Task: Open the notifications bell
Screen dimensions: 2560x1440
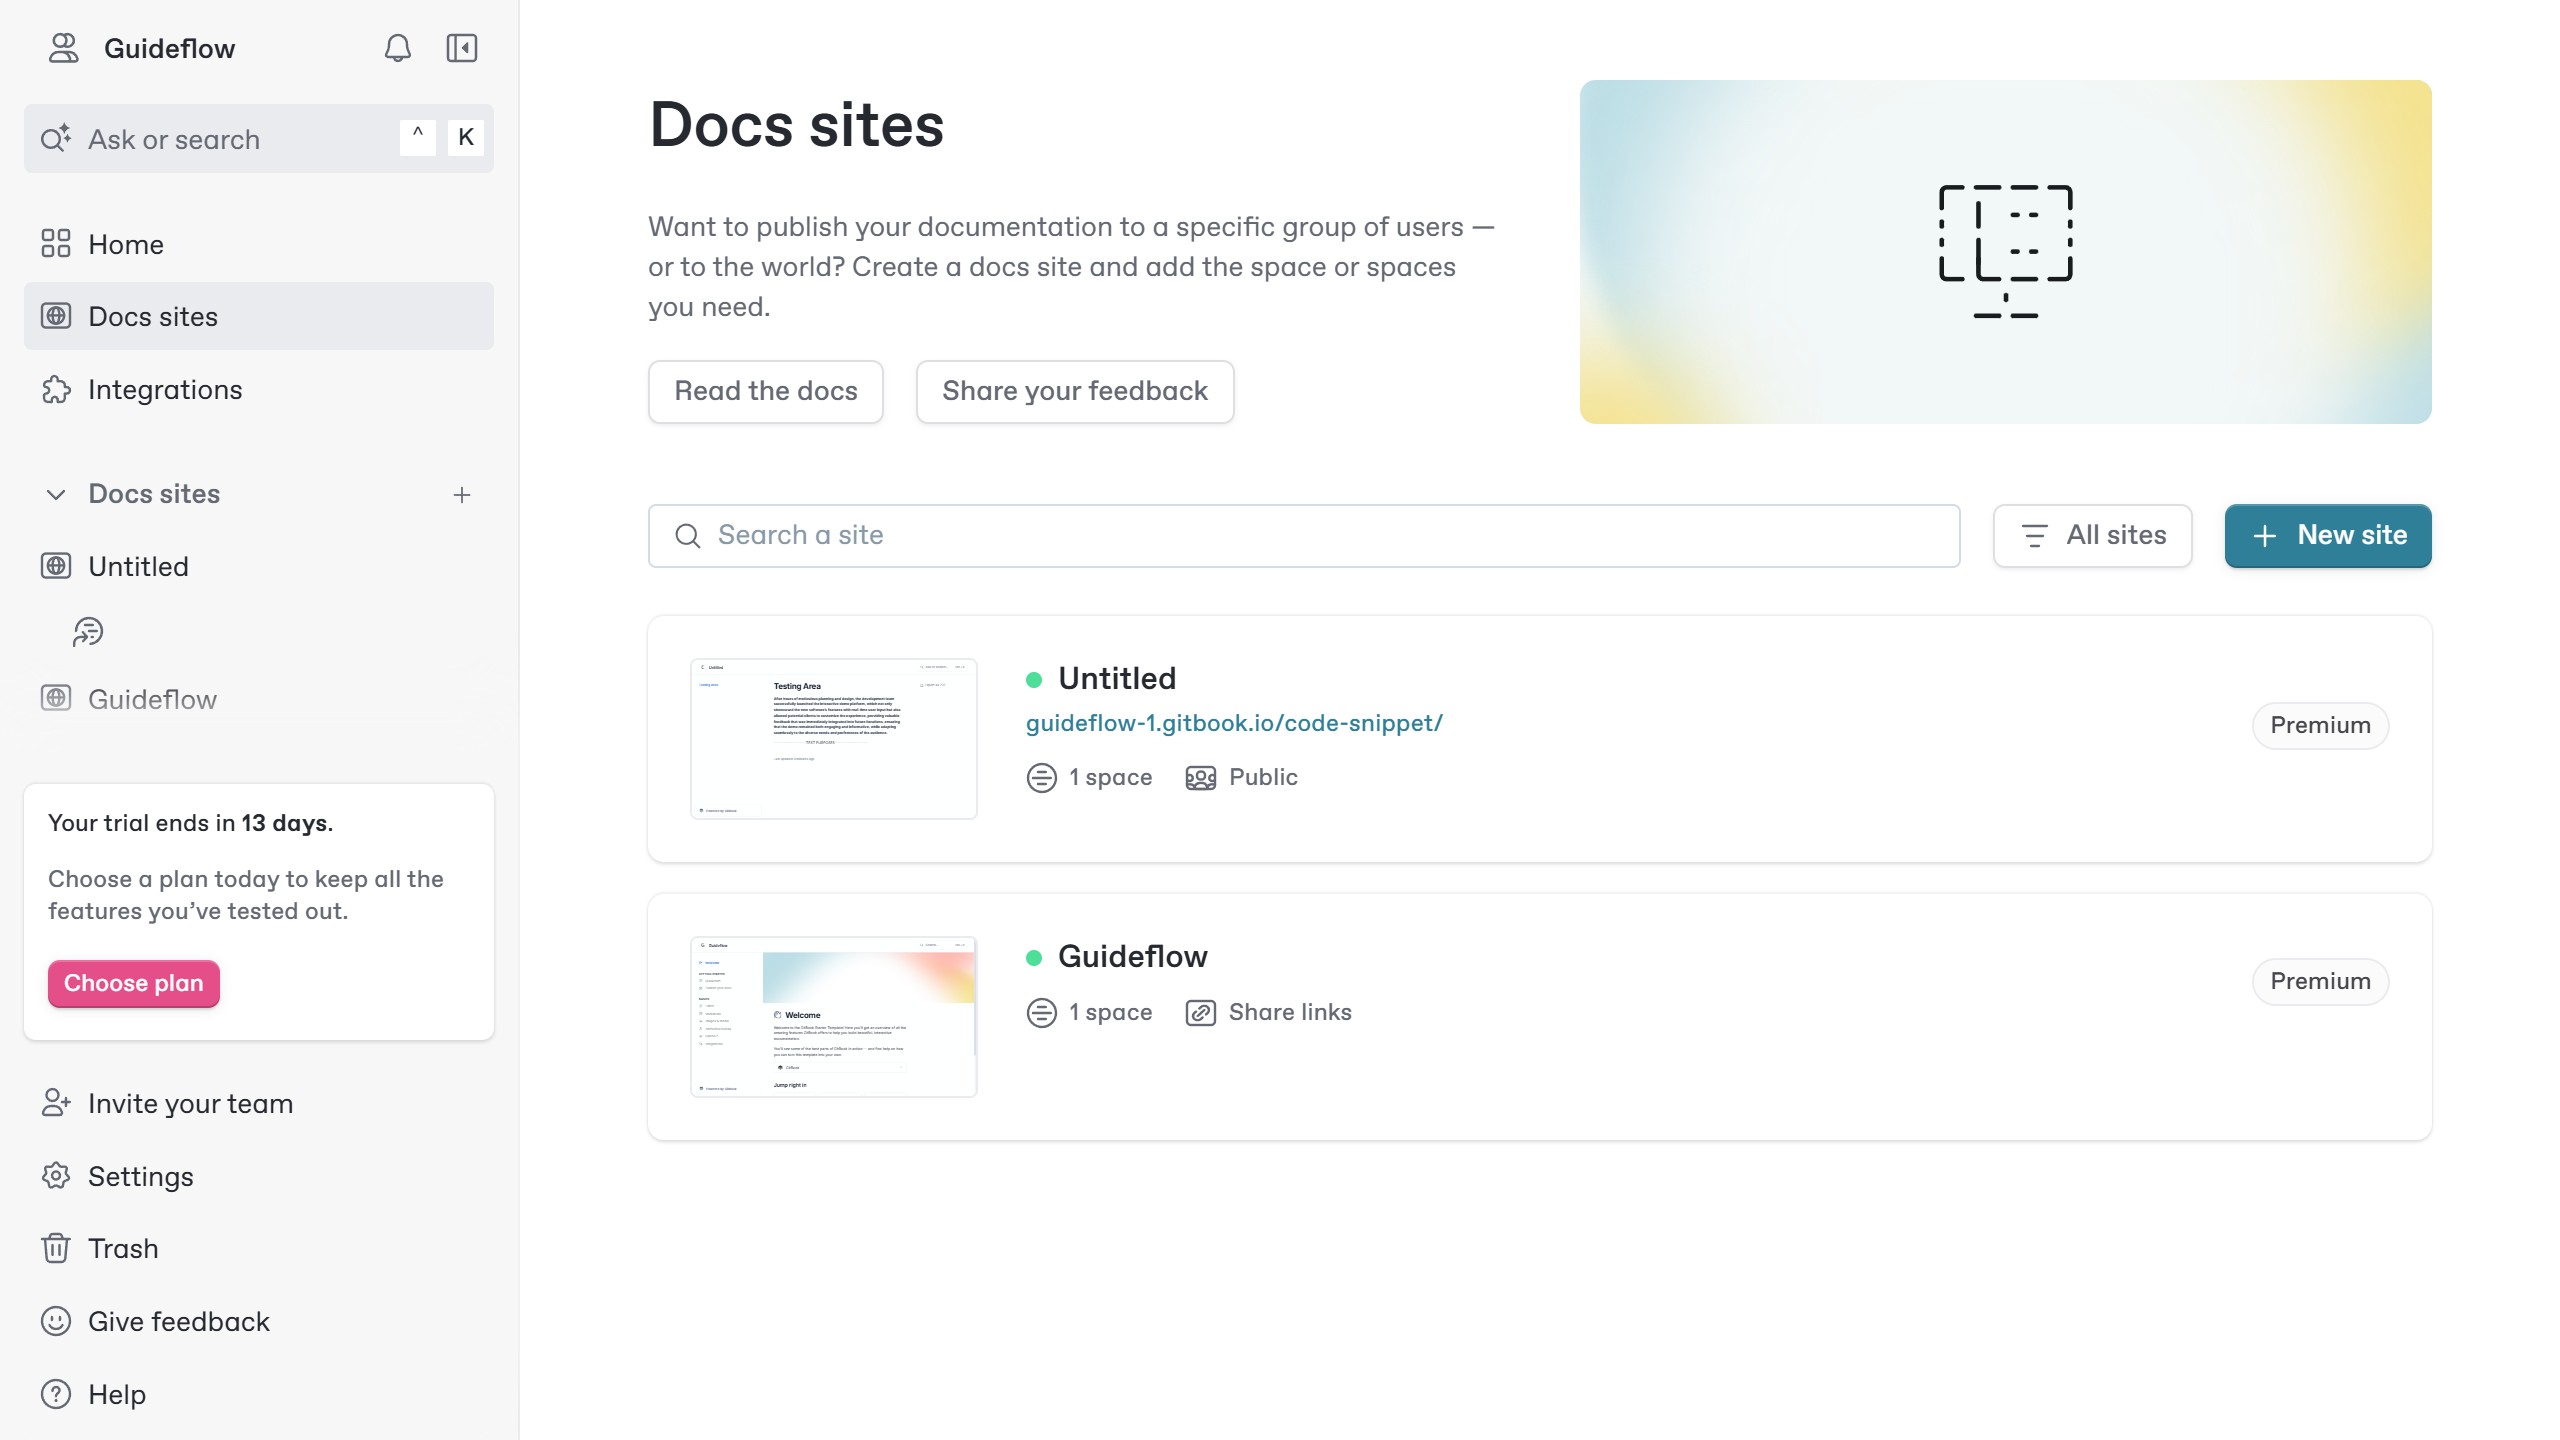Action: click(x=397, y=48)
